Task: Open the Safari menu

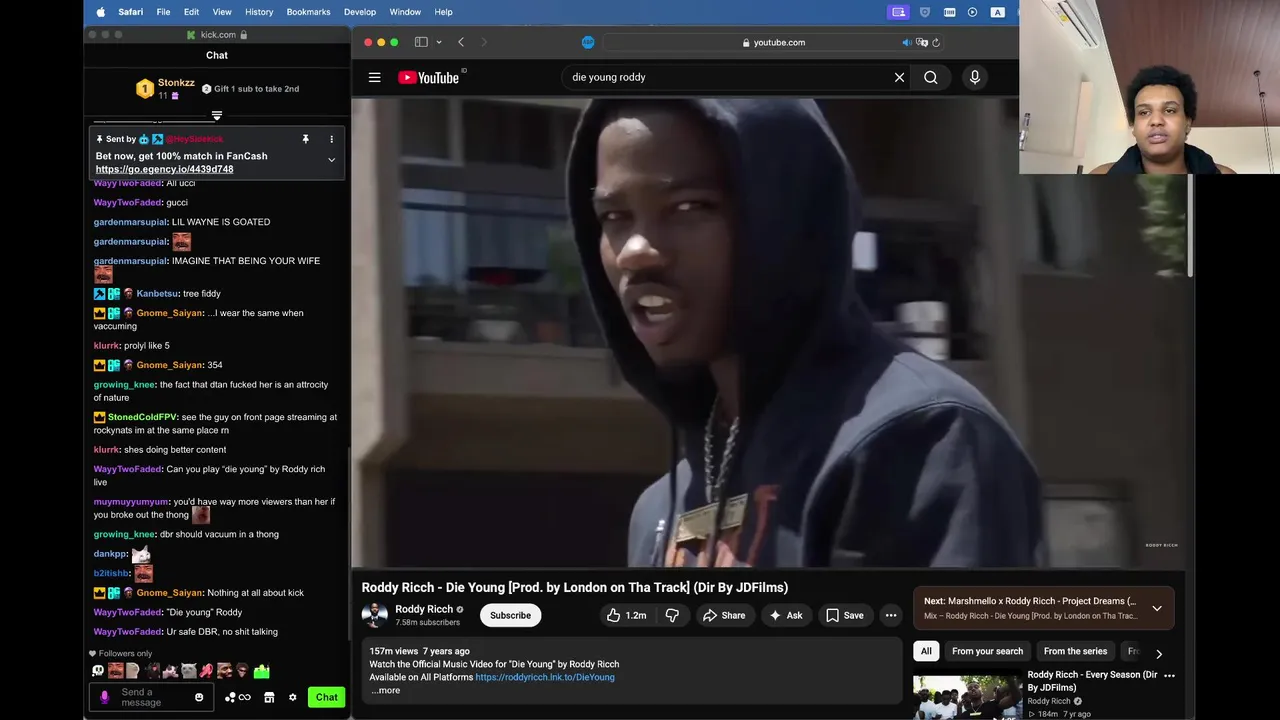Action: pos(130,12)
